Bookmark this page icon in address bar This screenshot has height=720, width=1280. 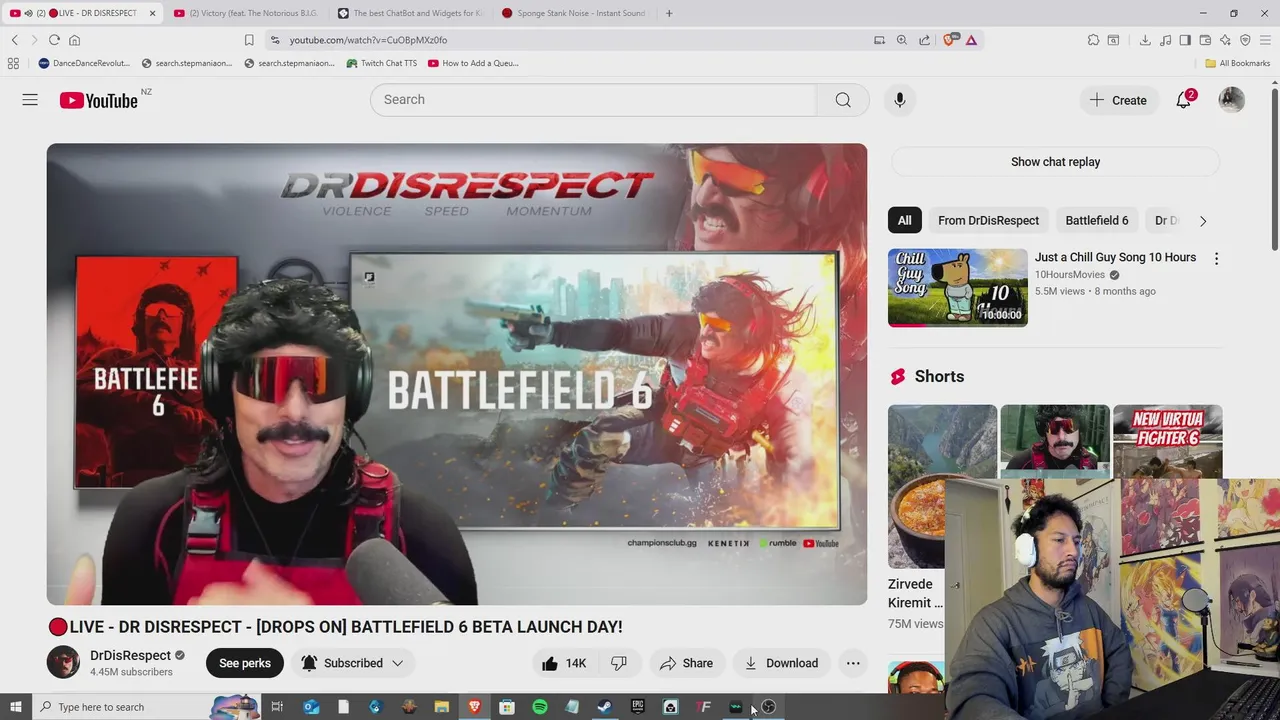tap(249, 40)
